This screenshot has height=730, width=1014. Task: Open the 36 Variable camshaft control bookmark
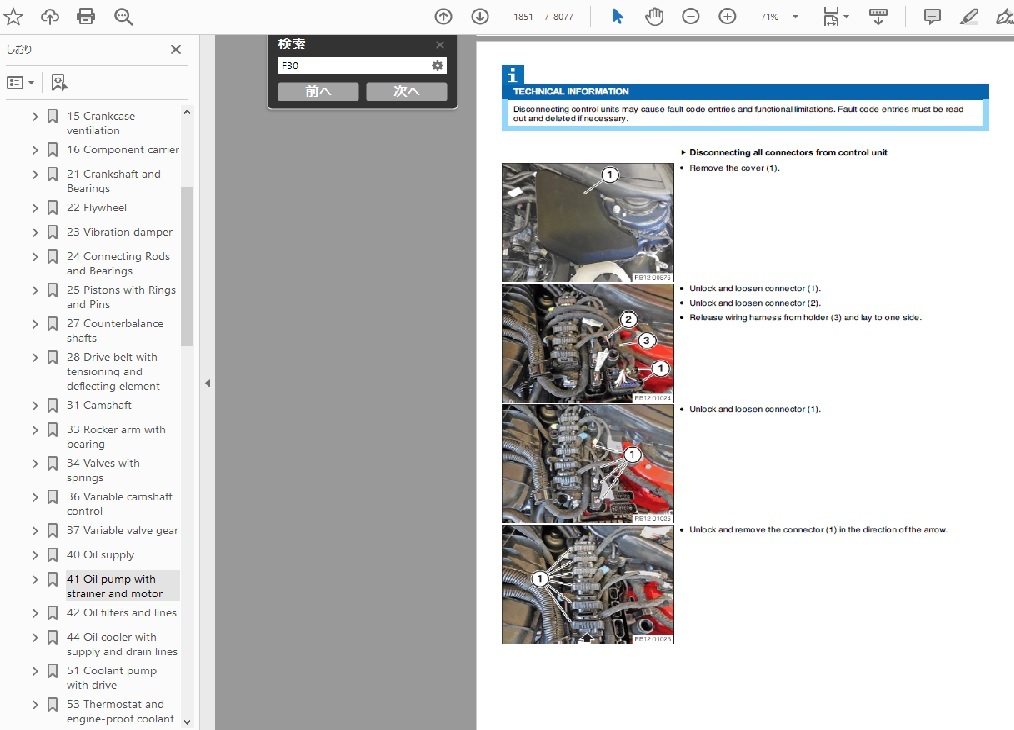[x=120, y=504]
